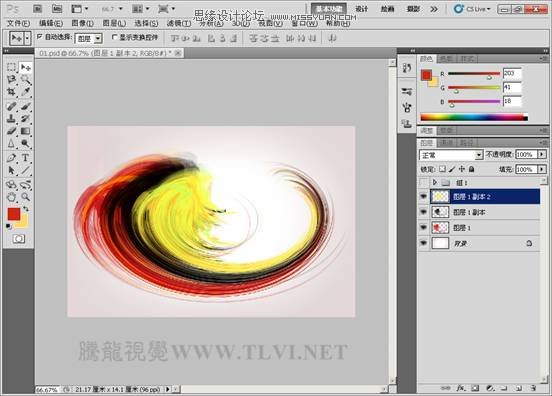Pick a color from the spectrum ramp

[474, 117]
